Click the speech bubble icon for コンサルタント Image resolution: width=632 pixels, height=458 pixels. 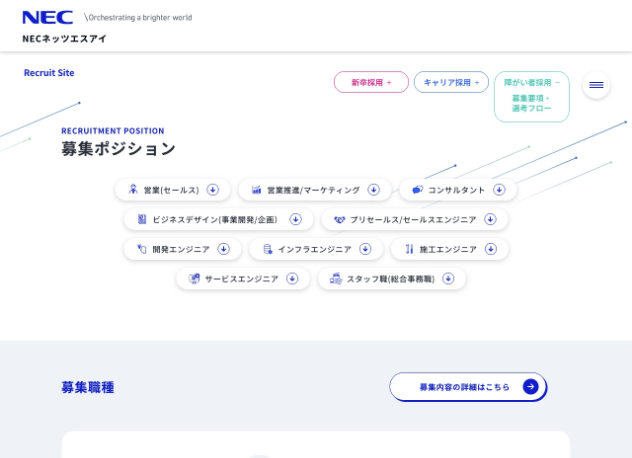click(x=417, y=189)
